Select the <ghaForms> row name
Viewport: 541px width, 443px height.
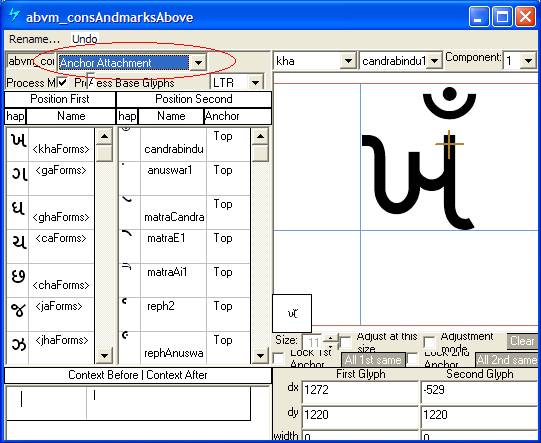click(61, 217)
